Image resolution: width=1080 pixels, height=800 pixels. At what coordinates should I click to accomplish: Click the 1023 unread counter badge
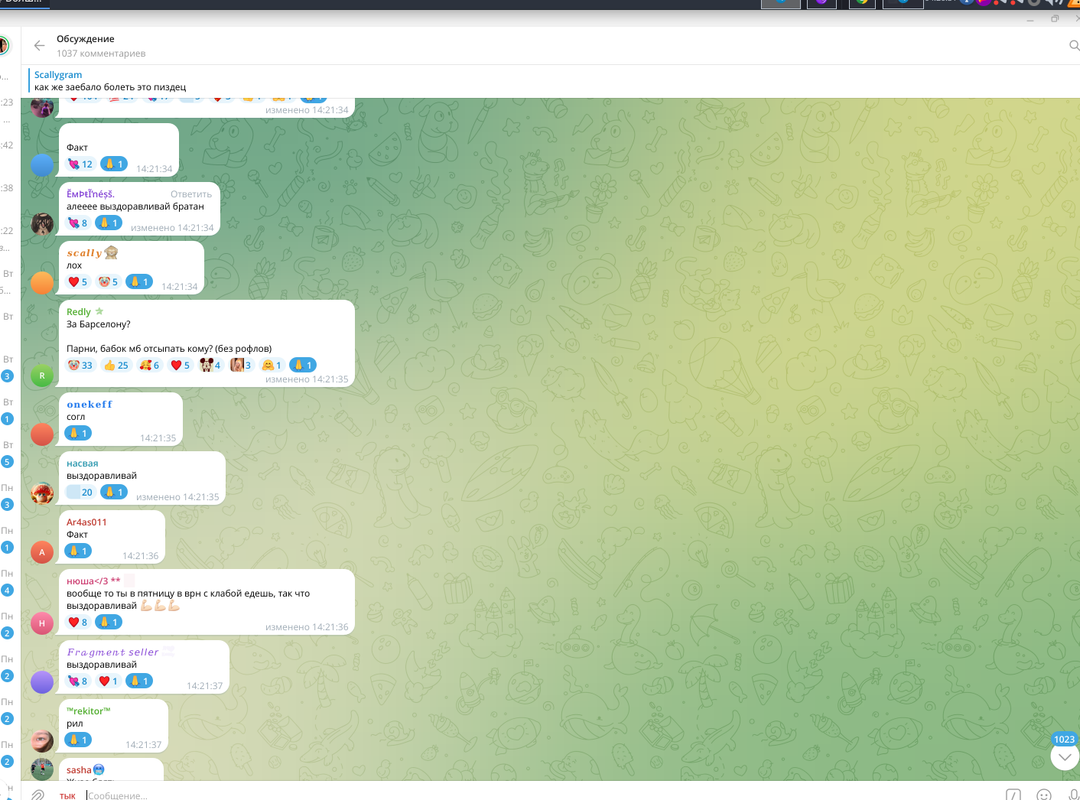(1064, 739)
